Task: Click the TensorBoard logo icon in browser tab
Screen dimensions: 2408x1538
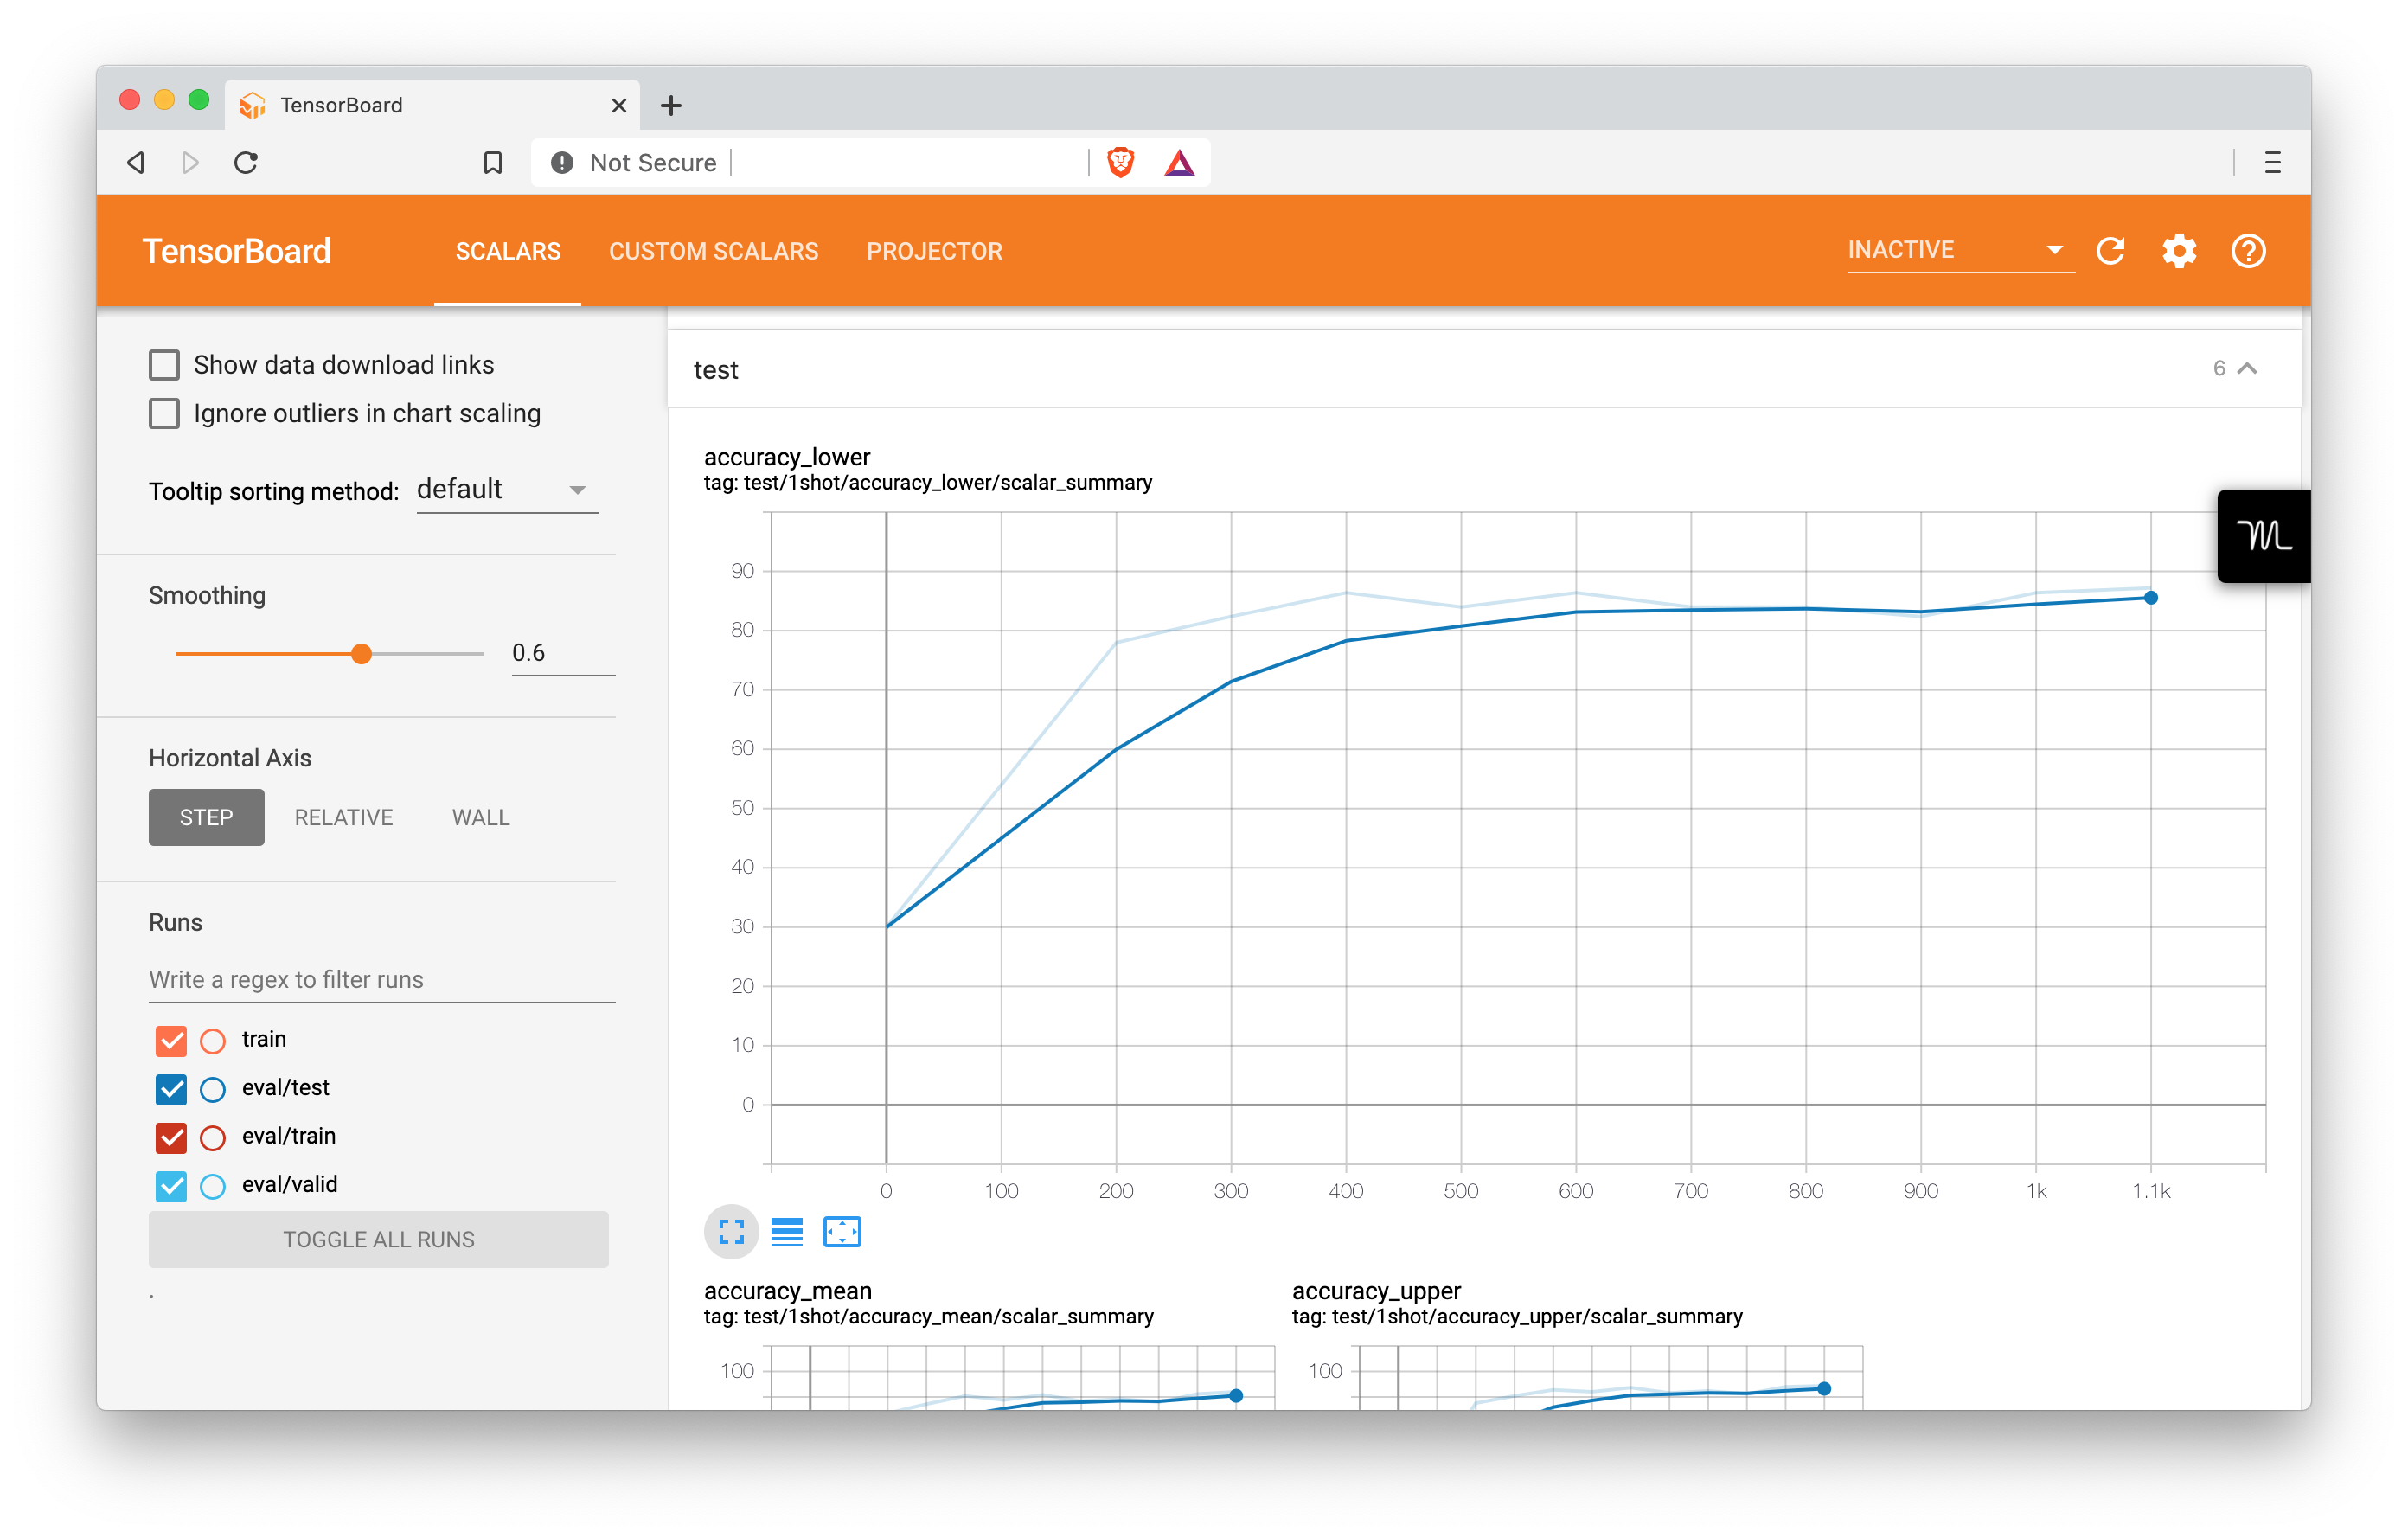Action: 252,104
